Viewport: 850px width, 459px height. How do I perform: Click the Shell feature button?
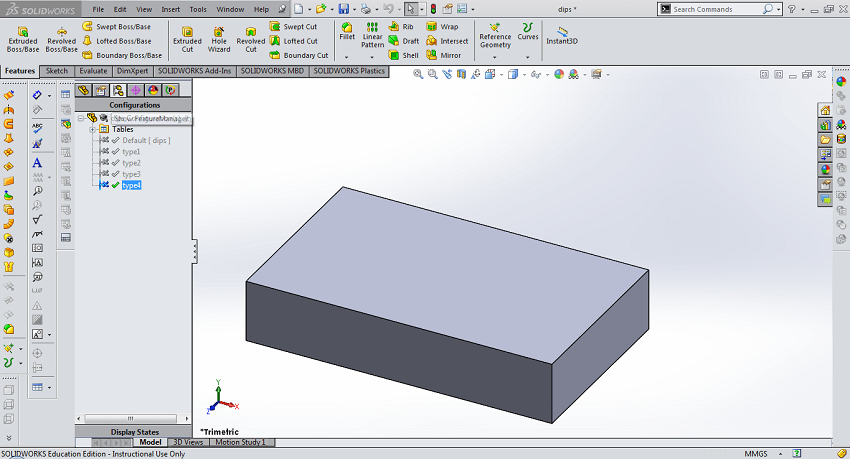pyautogui.click(x=403, y=55)
